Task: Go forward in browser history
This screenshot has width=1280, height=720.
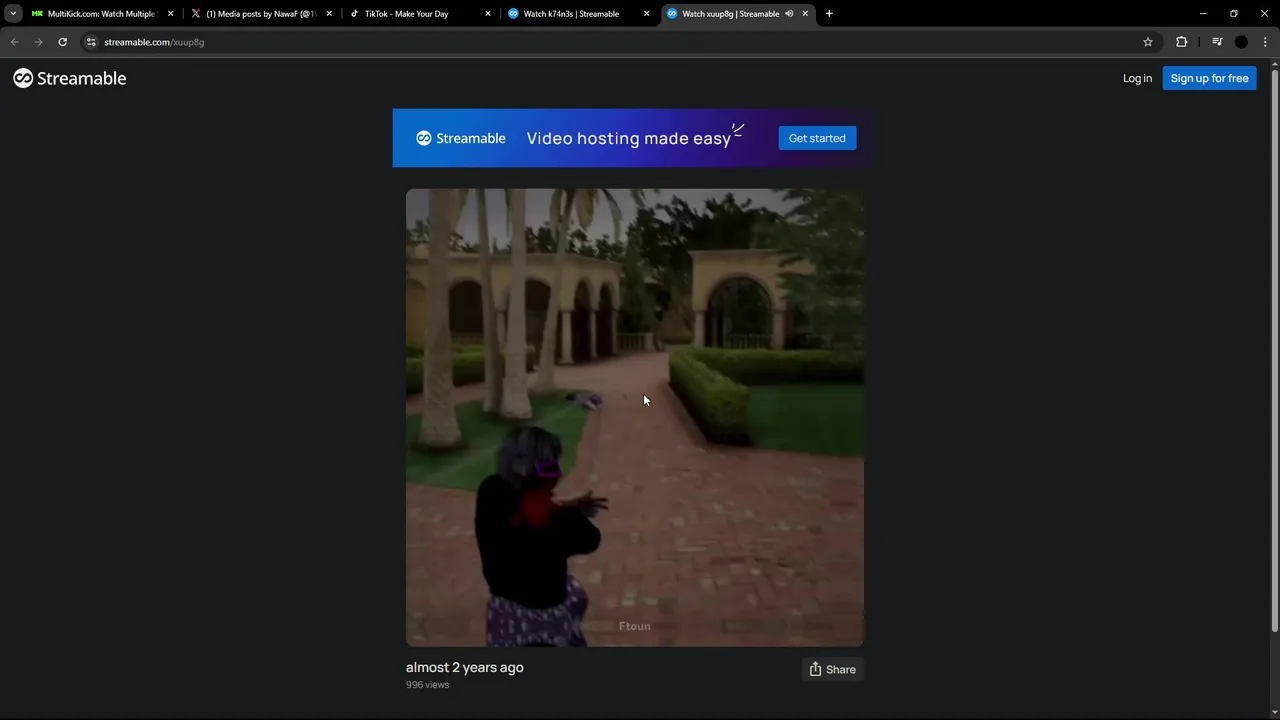Action: click(x=39, y=42)
